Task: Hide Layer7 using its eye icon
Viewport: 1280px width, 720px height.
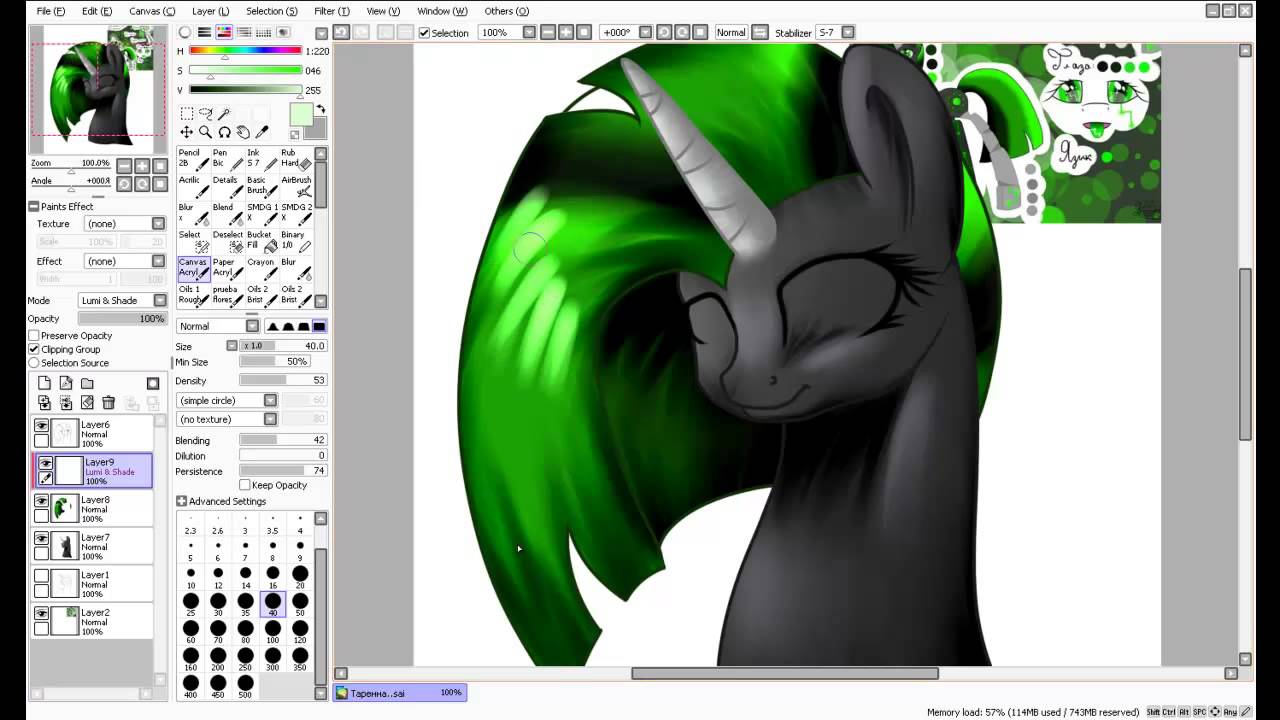Action: pos(41,538)
